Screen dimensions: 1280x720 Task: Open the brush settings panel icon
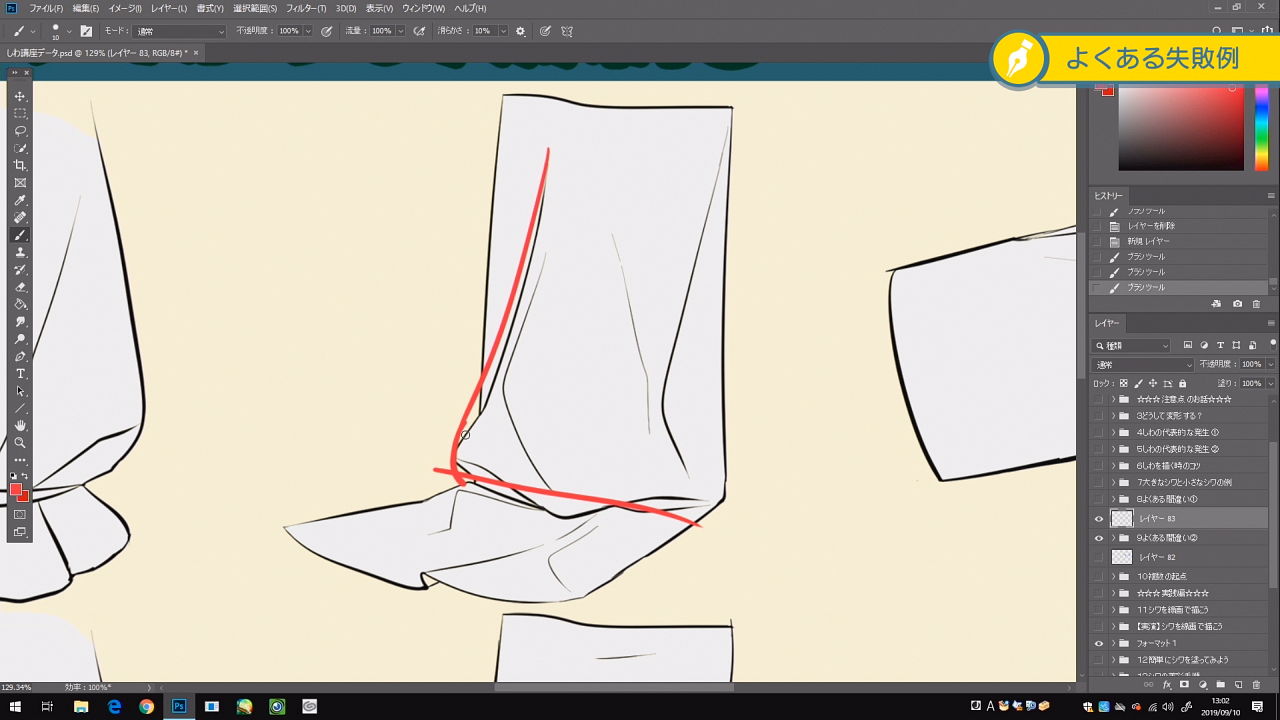tap(86, 31)
